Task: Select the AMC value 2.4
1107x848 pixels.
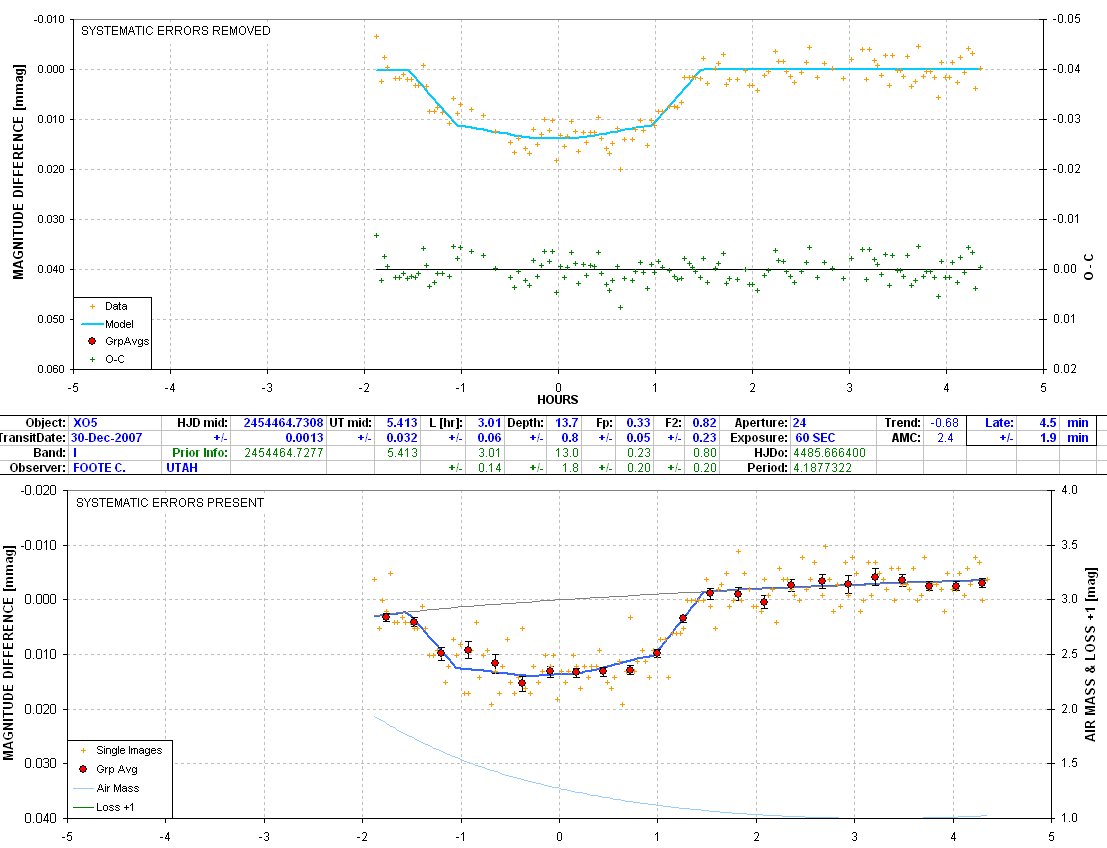Action: [x=945, y=438]
